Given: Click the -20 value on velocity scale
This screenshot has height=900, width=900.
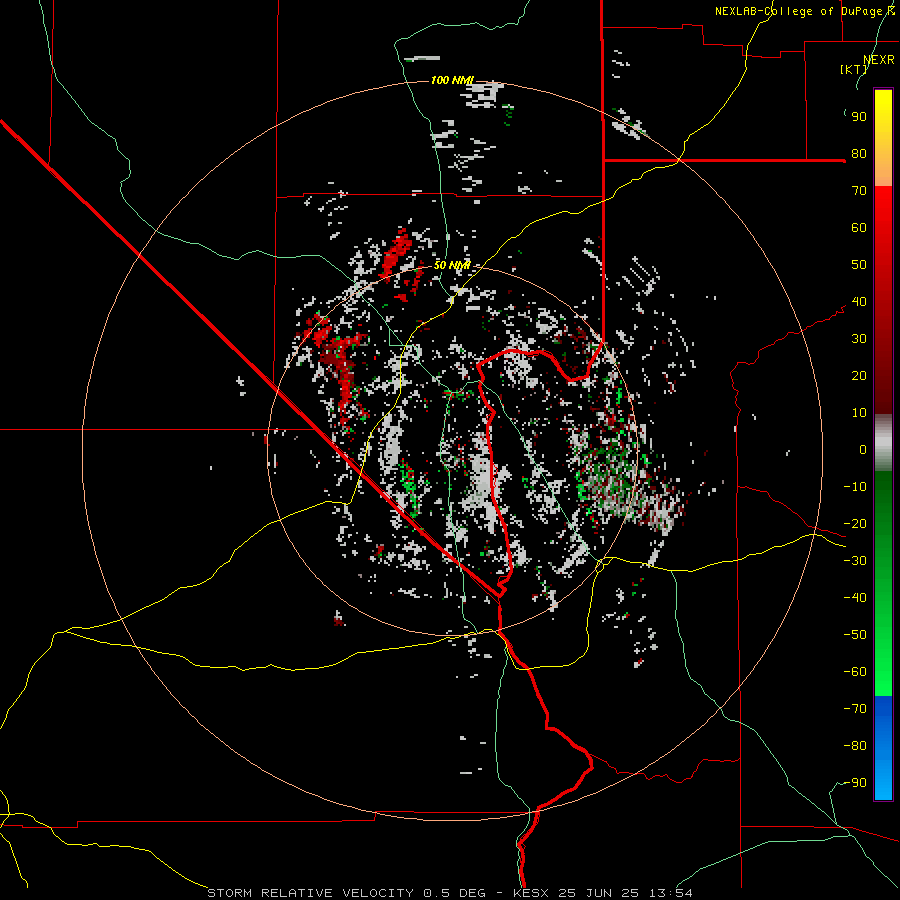Looking at the screenshot, I should (x=855, y=524).
